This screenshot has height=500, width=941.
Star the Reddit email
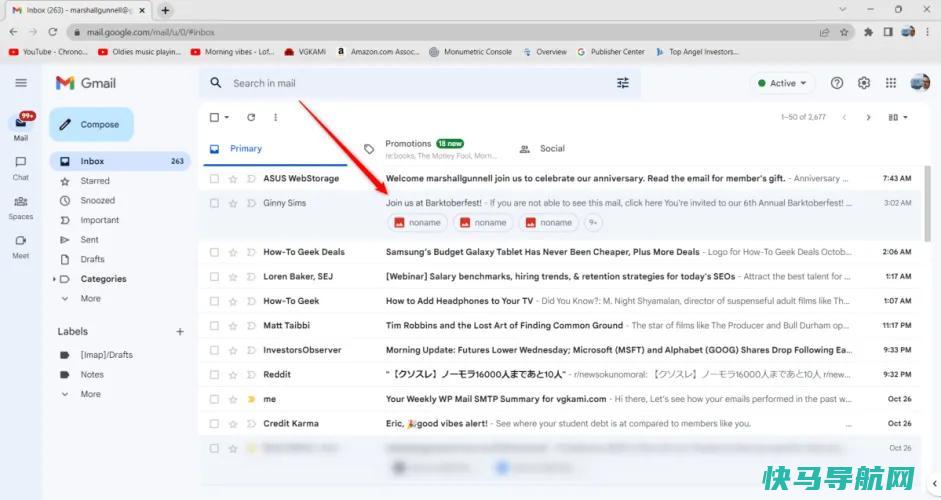click(233, 375)
